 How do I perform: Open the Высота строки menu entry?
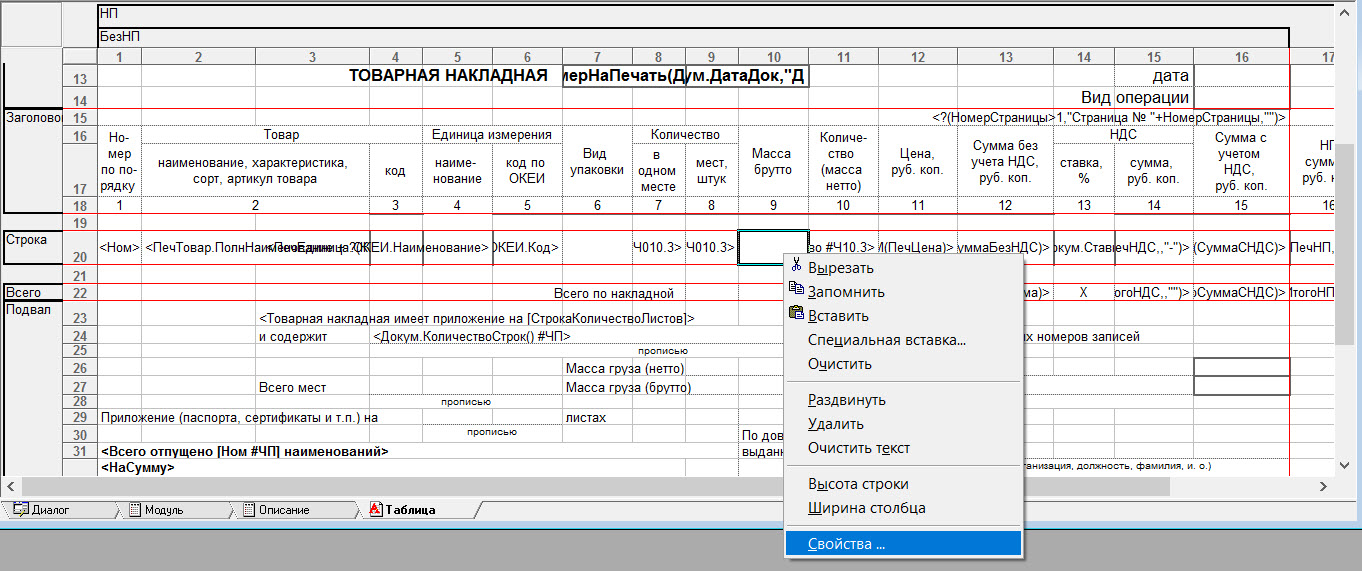pyautogui.click(x=903, y=484)
